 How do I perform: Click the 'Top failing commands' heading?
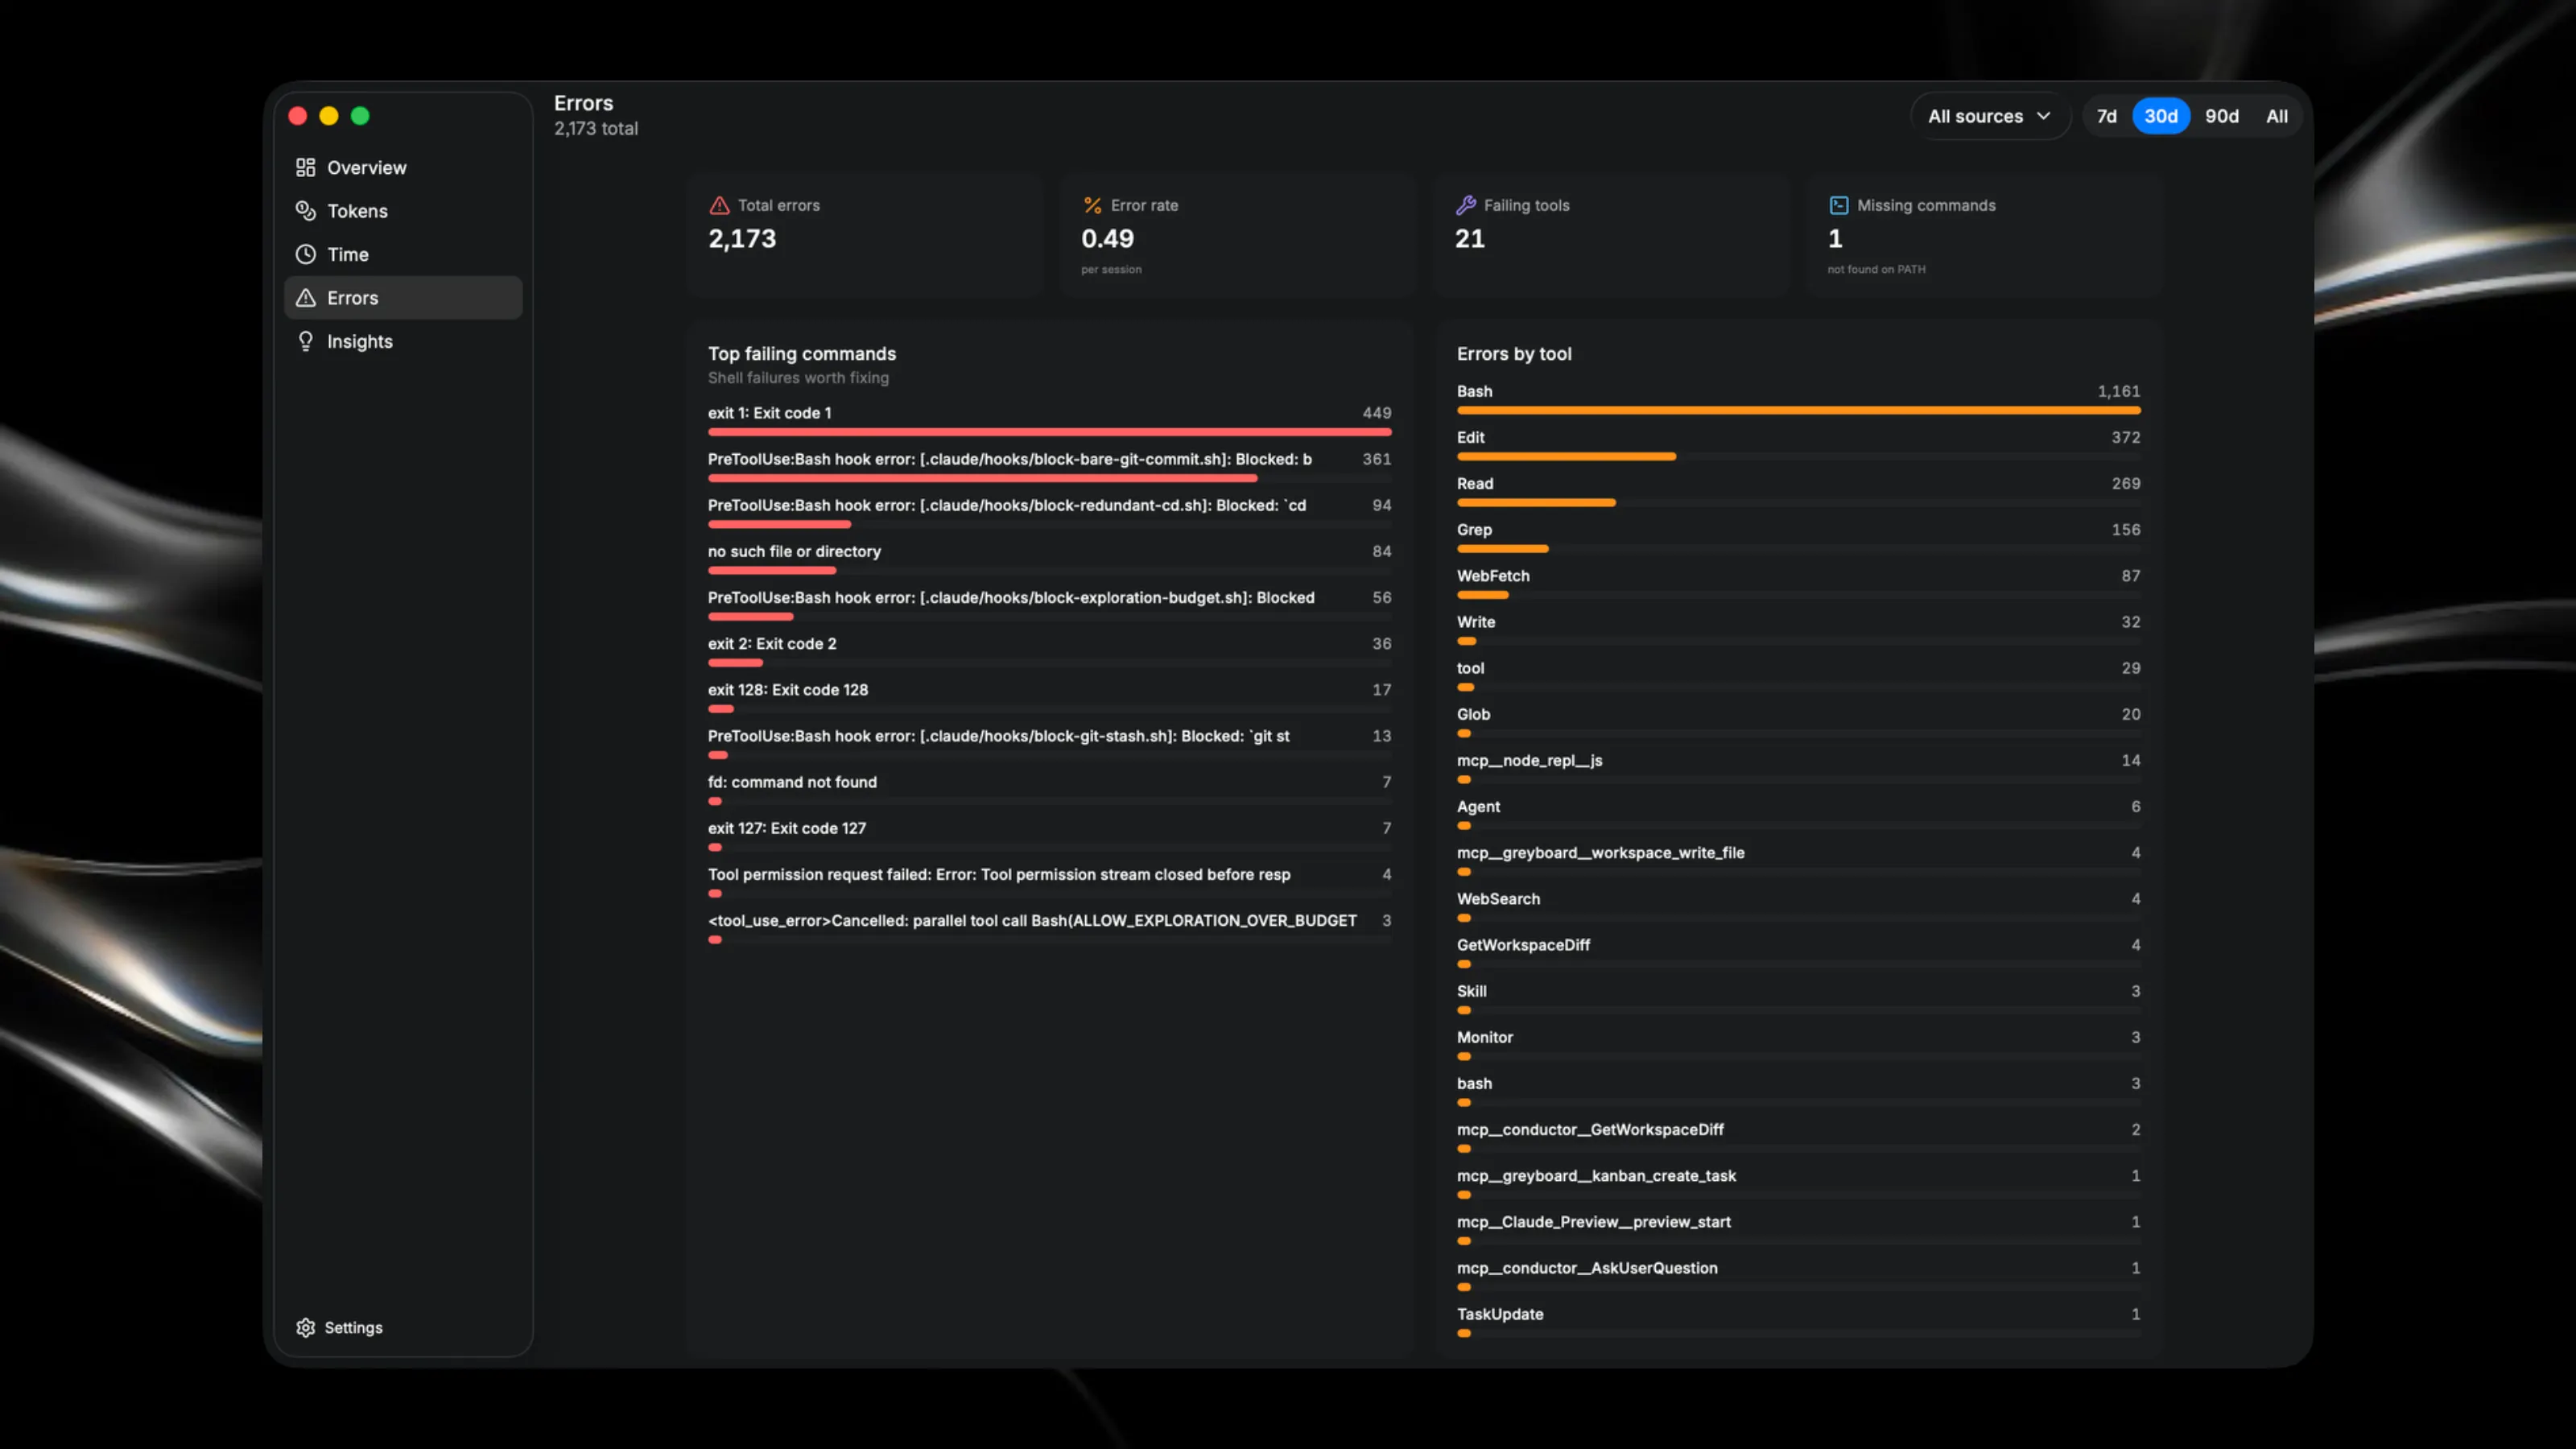pyautogui.click(x=801, y=354)
